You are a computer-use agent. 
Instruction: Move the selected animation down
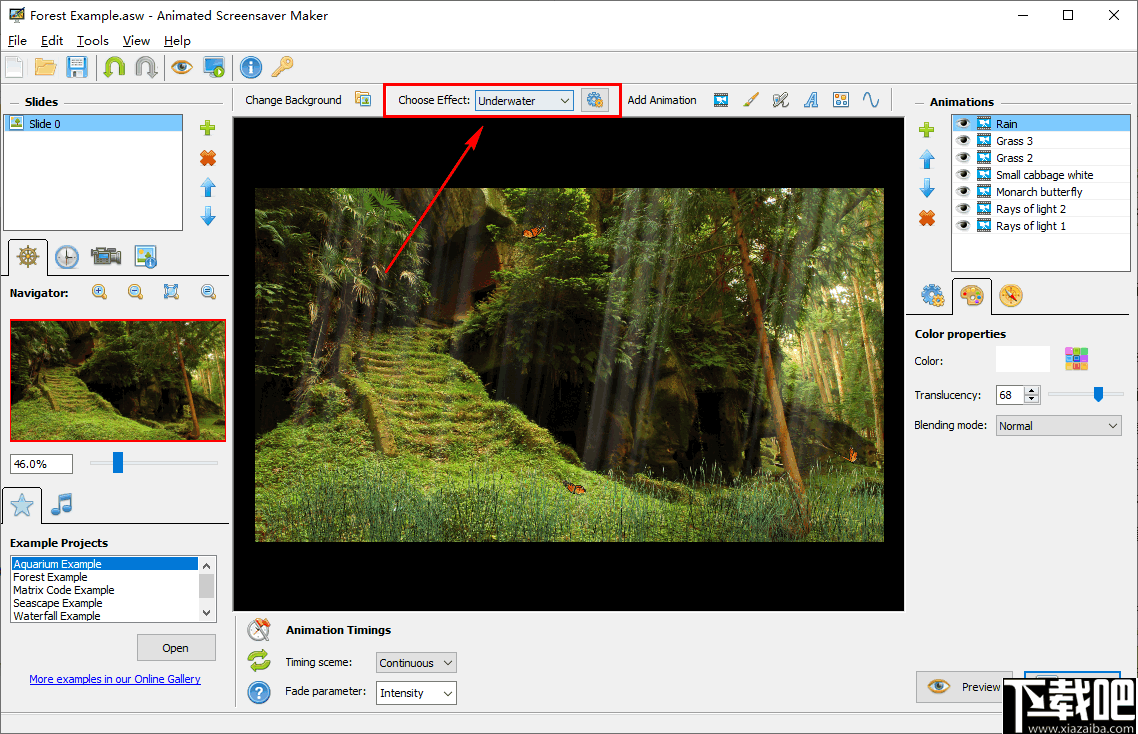(927, 189)
